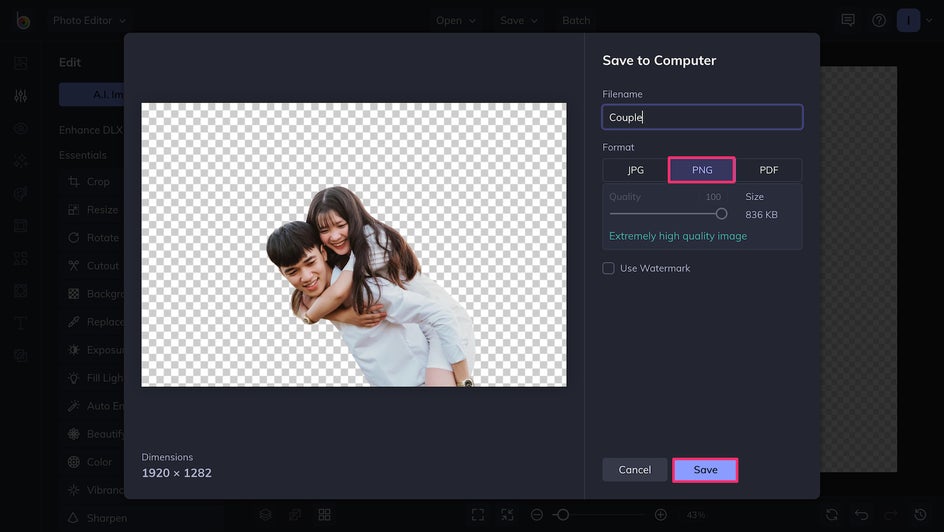The width and height of the screenshot is (944, 532).
Task: Click Batch in the top bar
Action: pos(576,20)
